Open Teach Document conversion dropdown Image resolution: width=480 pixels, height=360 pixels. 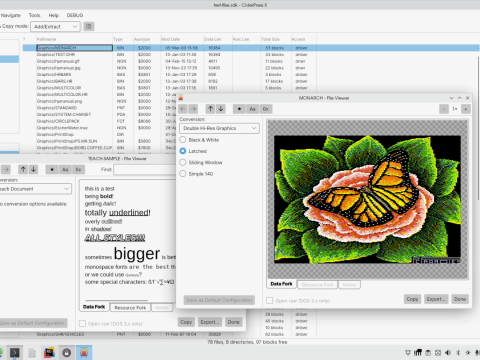(35, 189)
